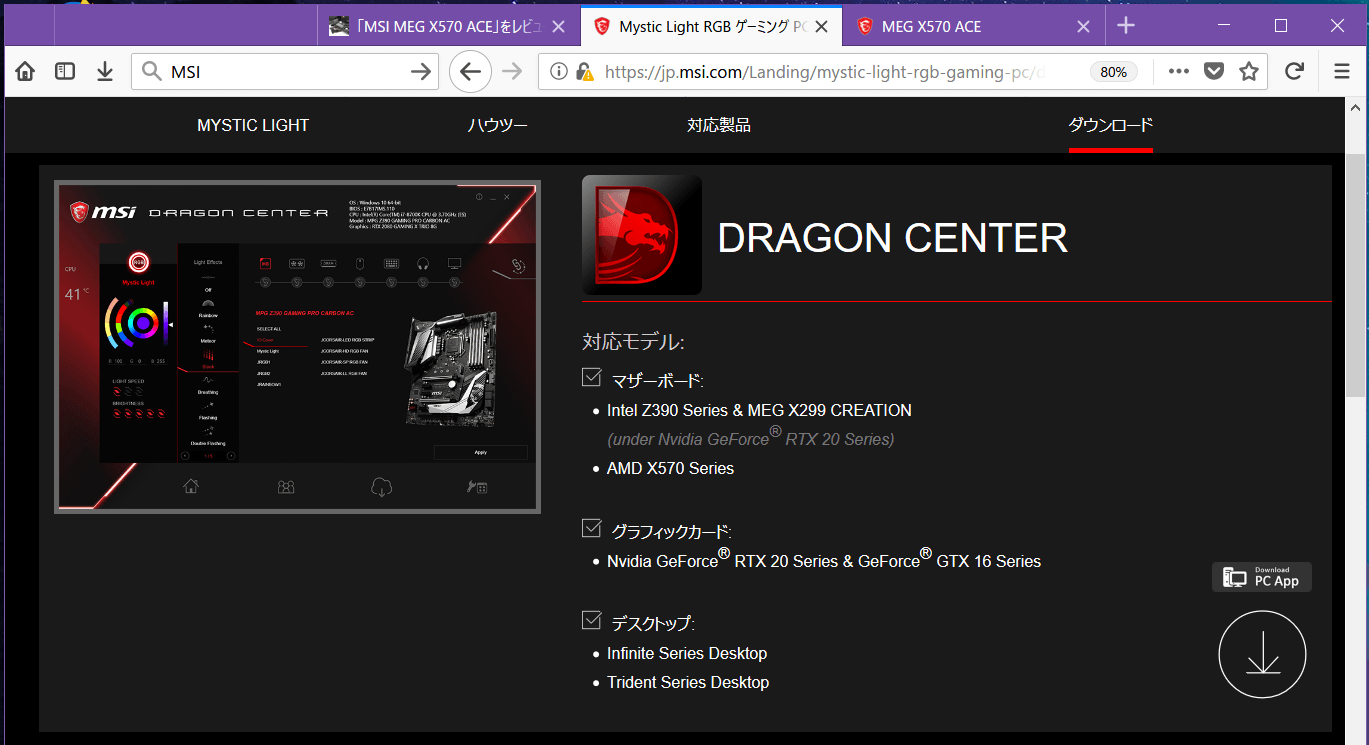Screen dimensions: 1369x745
Task: Click the insecure connection lock warning icon
Action: (x=585, y=72)
